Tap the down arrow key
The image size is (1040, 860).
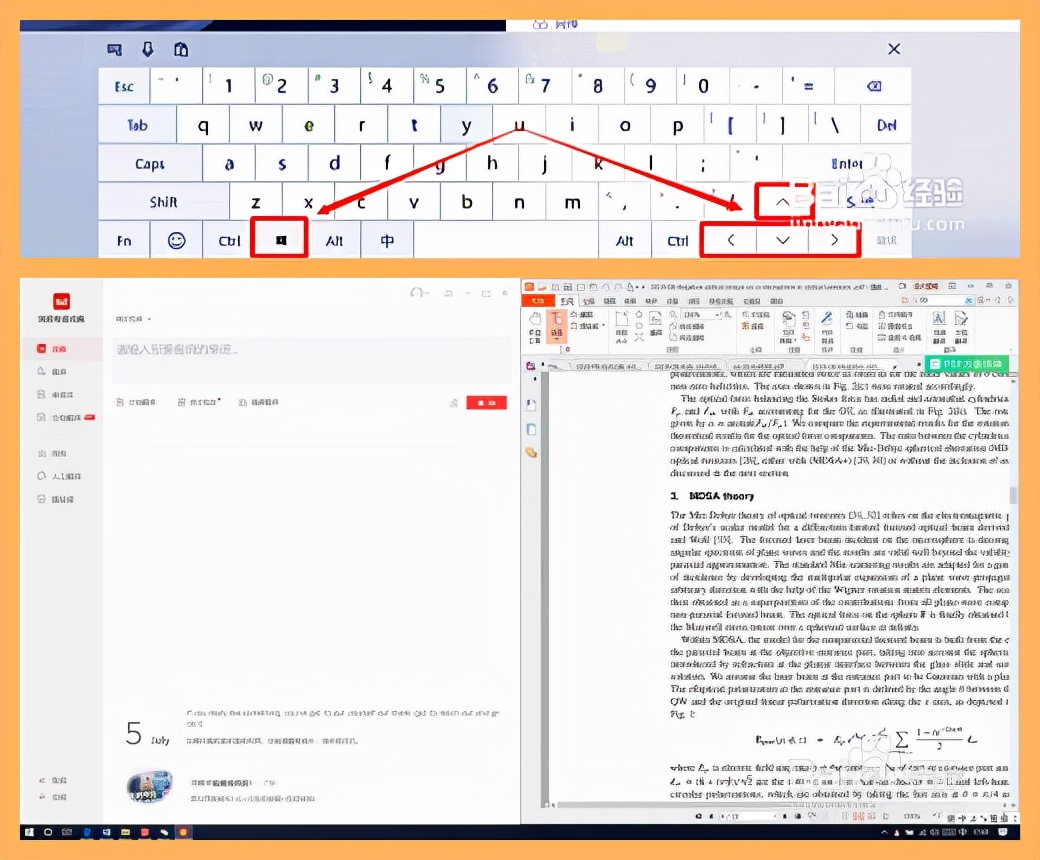(x=783, y=240)
